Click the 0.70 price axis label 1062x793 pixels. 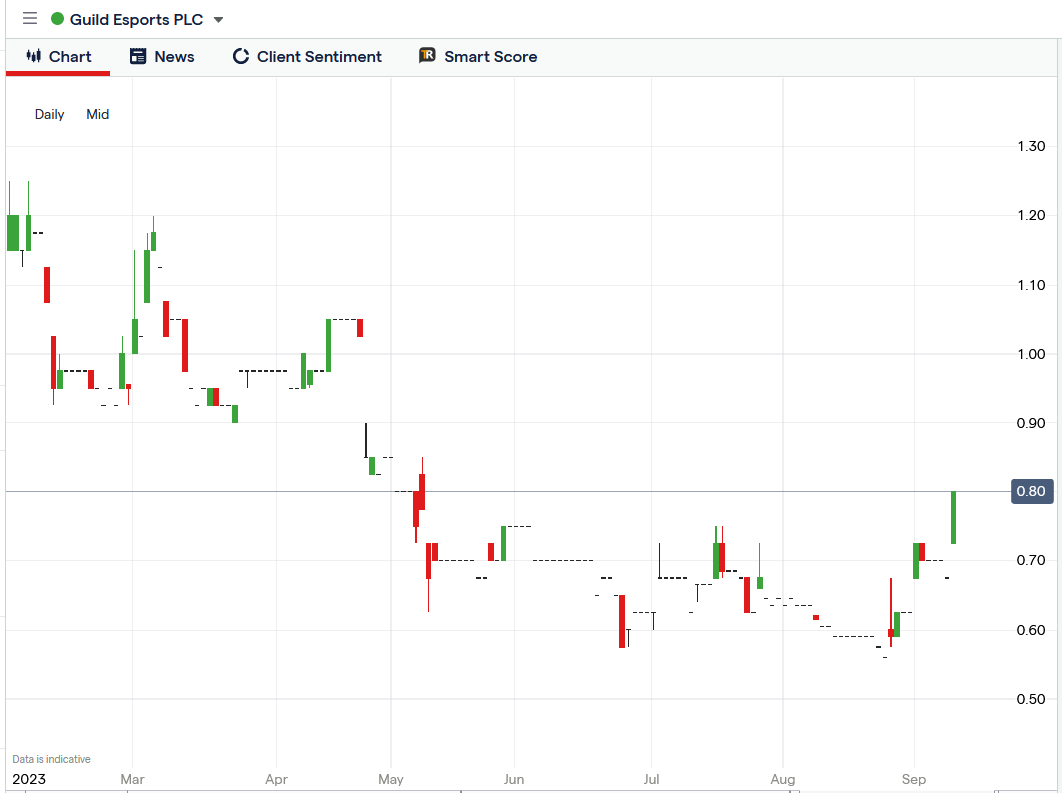click(x=1031, y=560)
